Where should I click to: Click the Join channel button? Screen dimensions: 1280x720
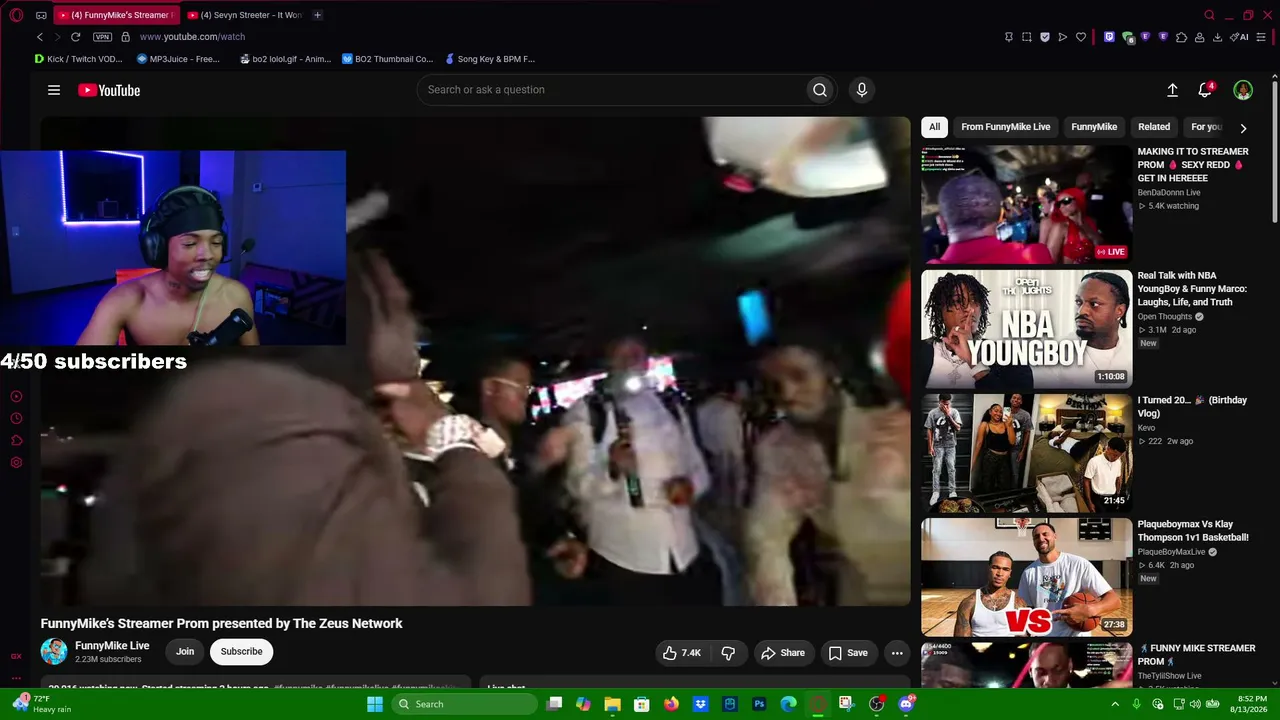pyautogui.click(x=185, y=652)
